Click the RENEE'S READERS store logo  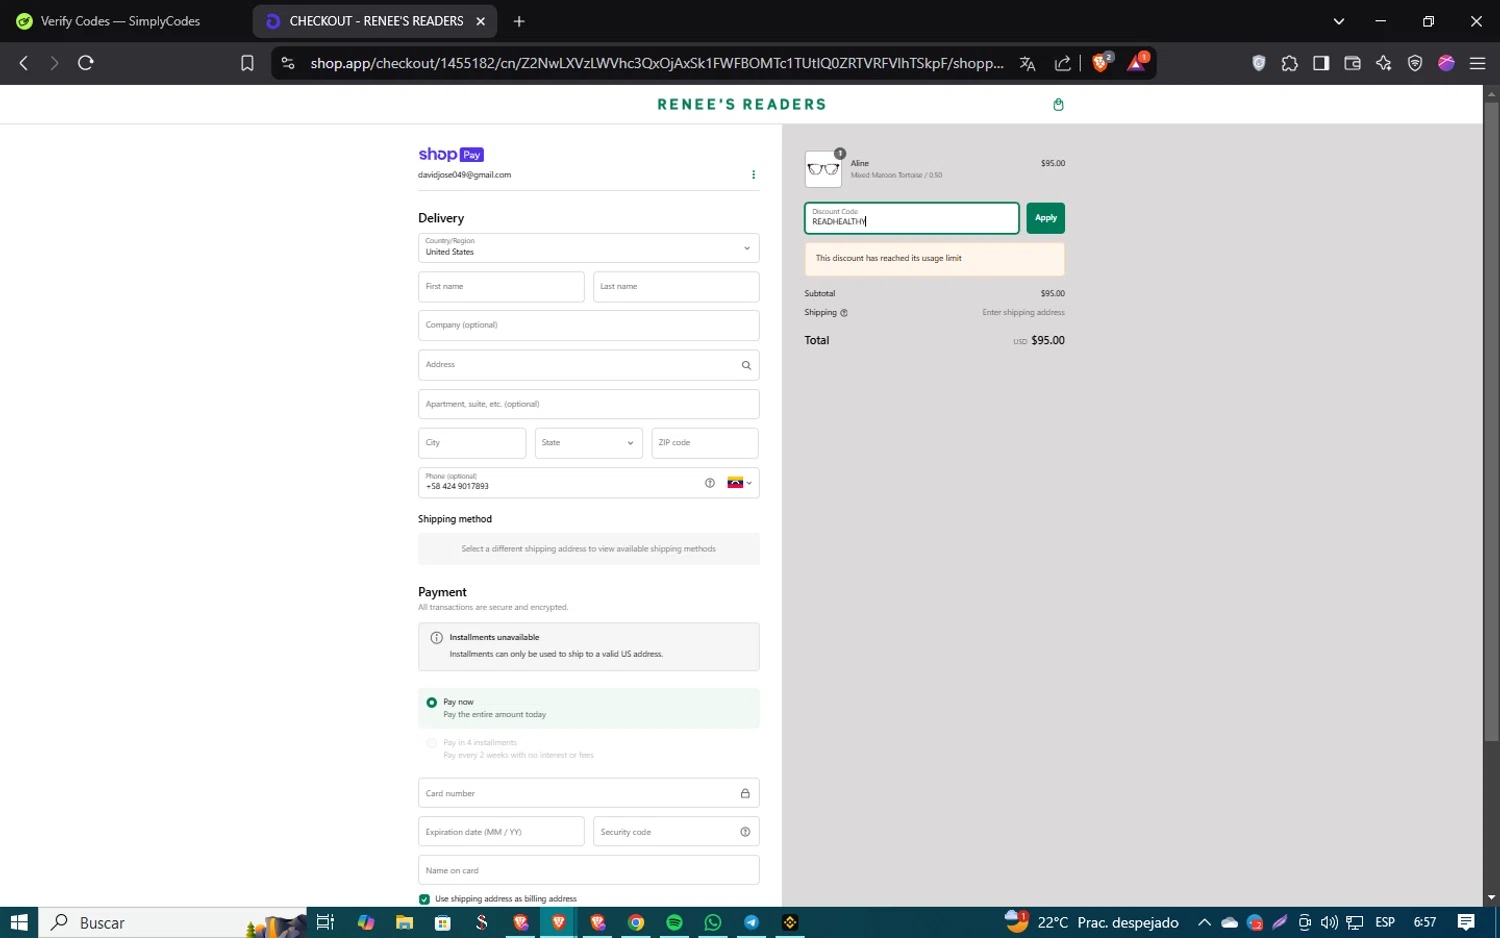[x=741, y=104]
